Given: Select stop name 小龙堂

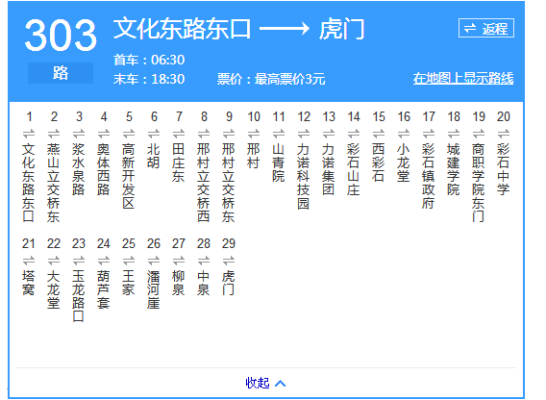Looking at the screenshot, I should (403, 163).
